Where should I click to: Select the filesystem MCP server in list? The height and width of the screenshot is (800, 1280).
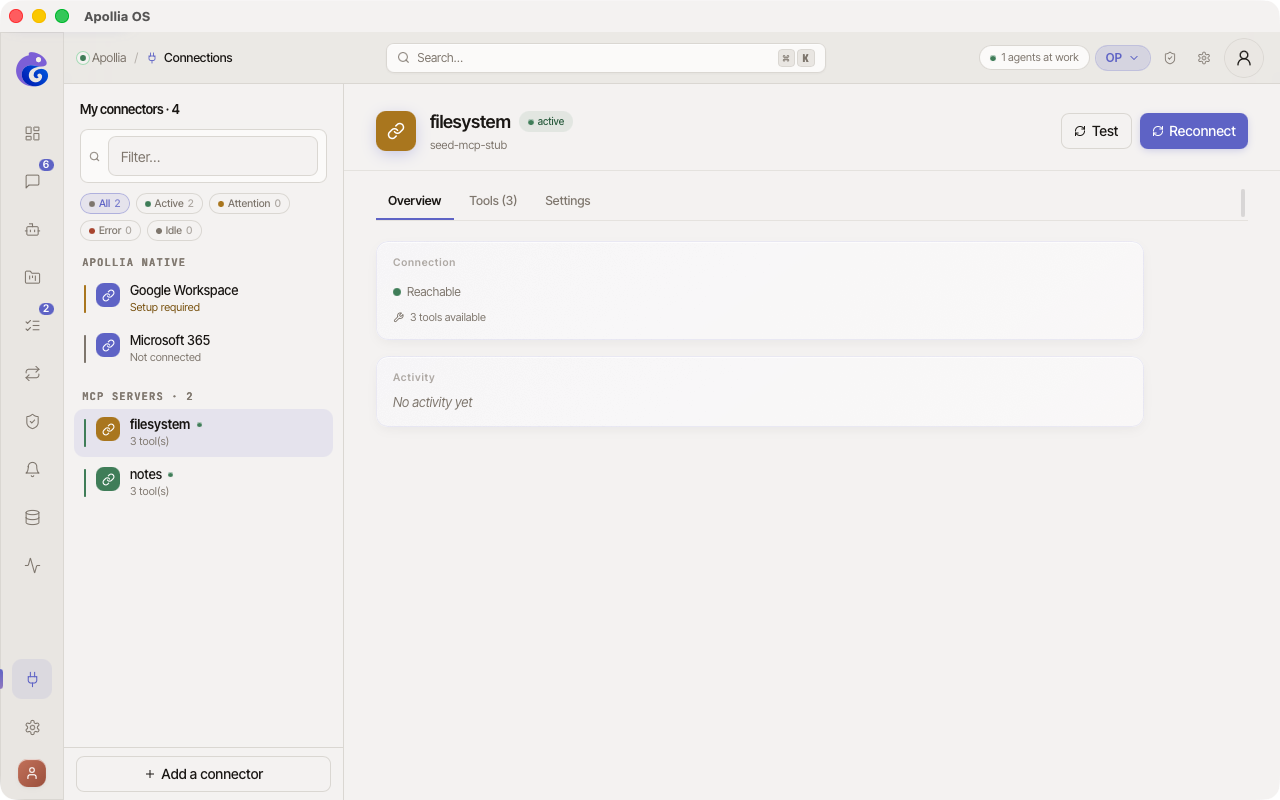coord(204,433)
